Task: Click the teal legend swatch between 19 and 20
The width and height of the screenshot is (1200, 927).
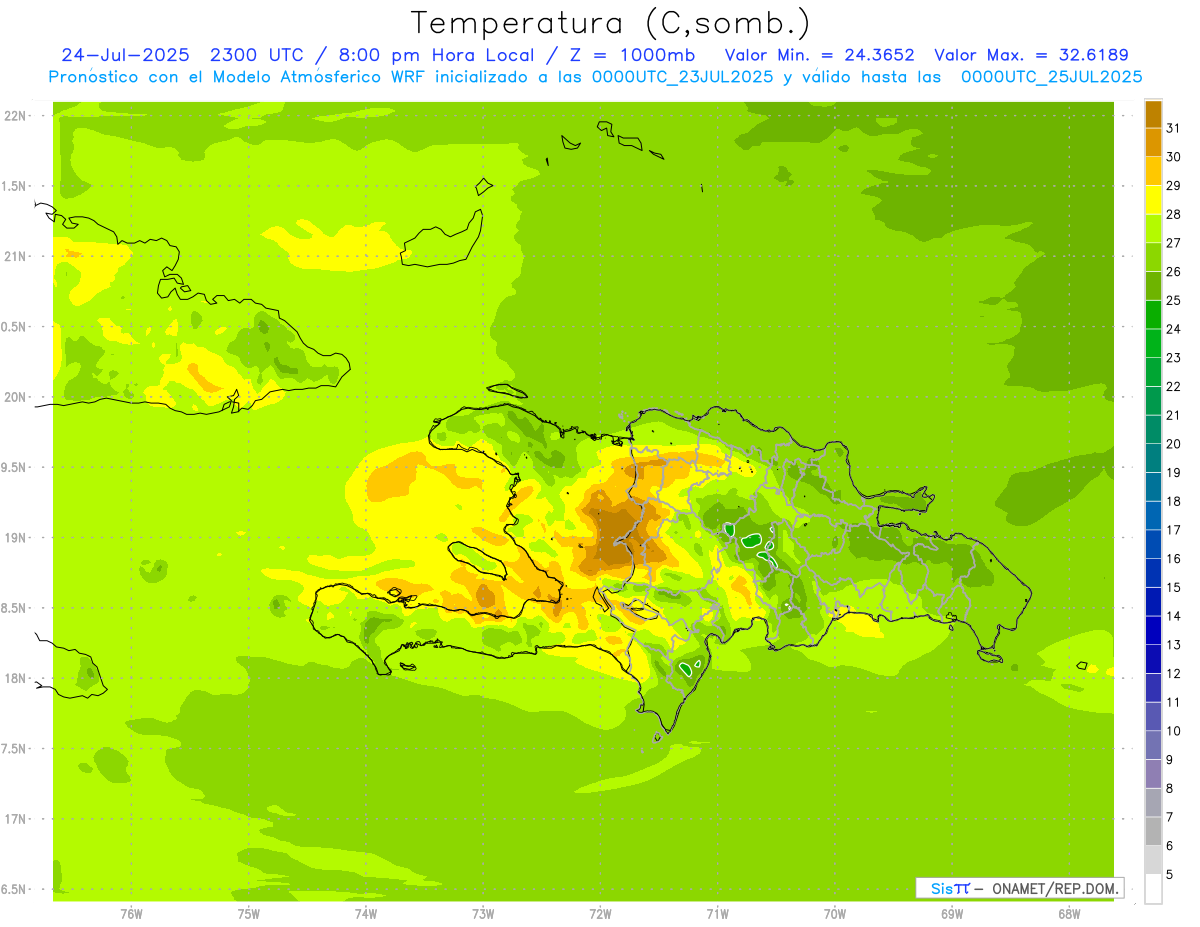Action: 1153,458
